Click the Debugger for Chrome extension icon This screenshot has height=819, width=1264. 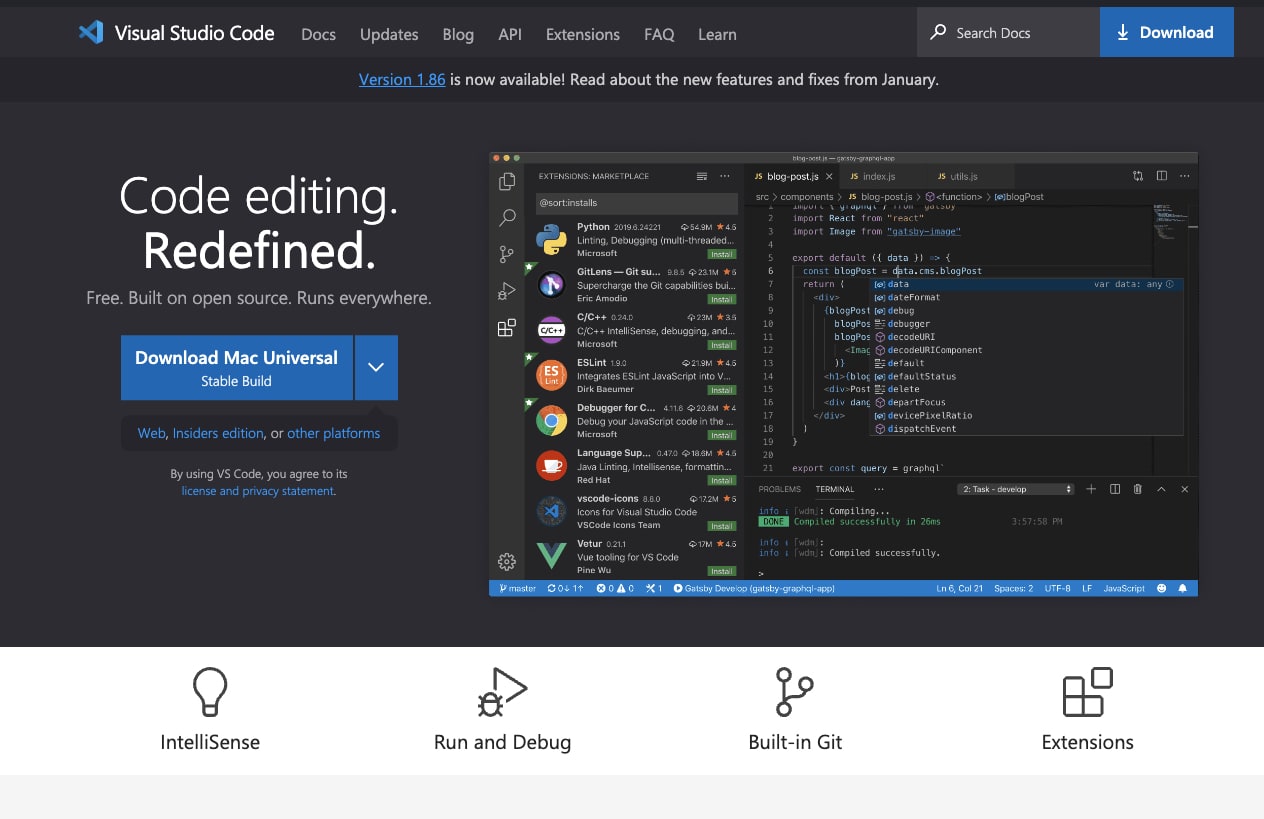551,421
